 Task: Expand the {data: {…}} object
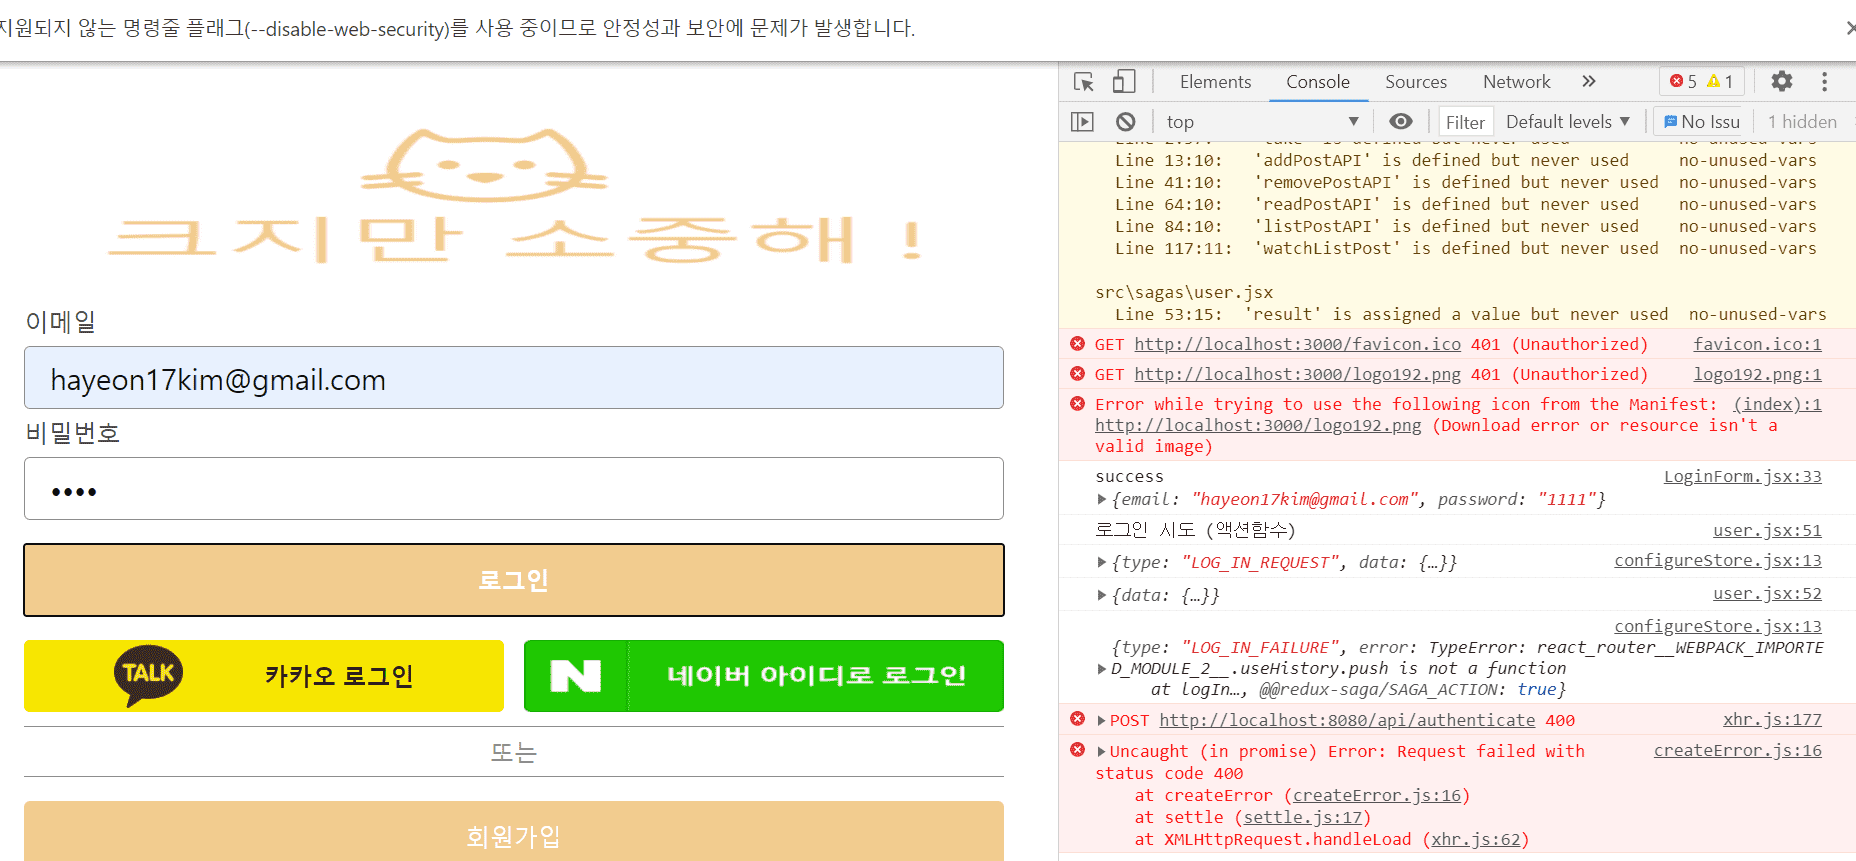[1102, 595]
